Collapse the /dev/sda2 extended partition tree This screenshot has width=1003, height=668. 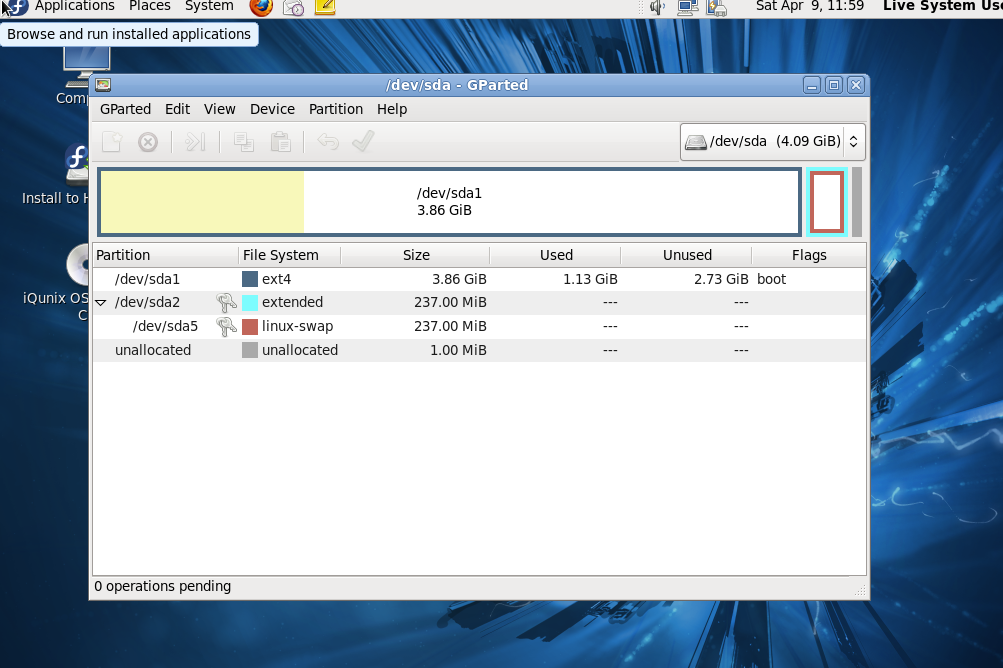[101, 303]
